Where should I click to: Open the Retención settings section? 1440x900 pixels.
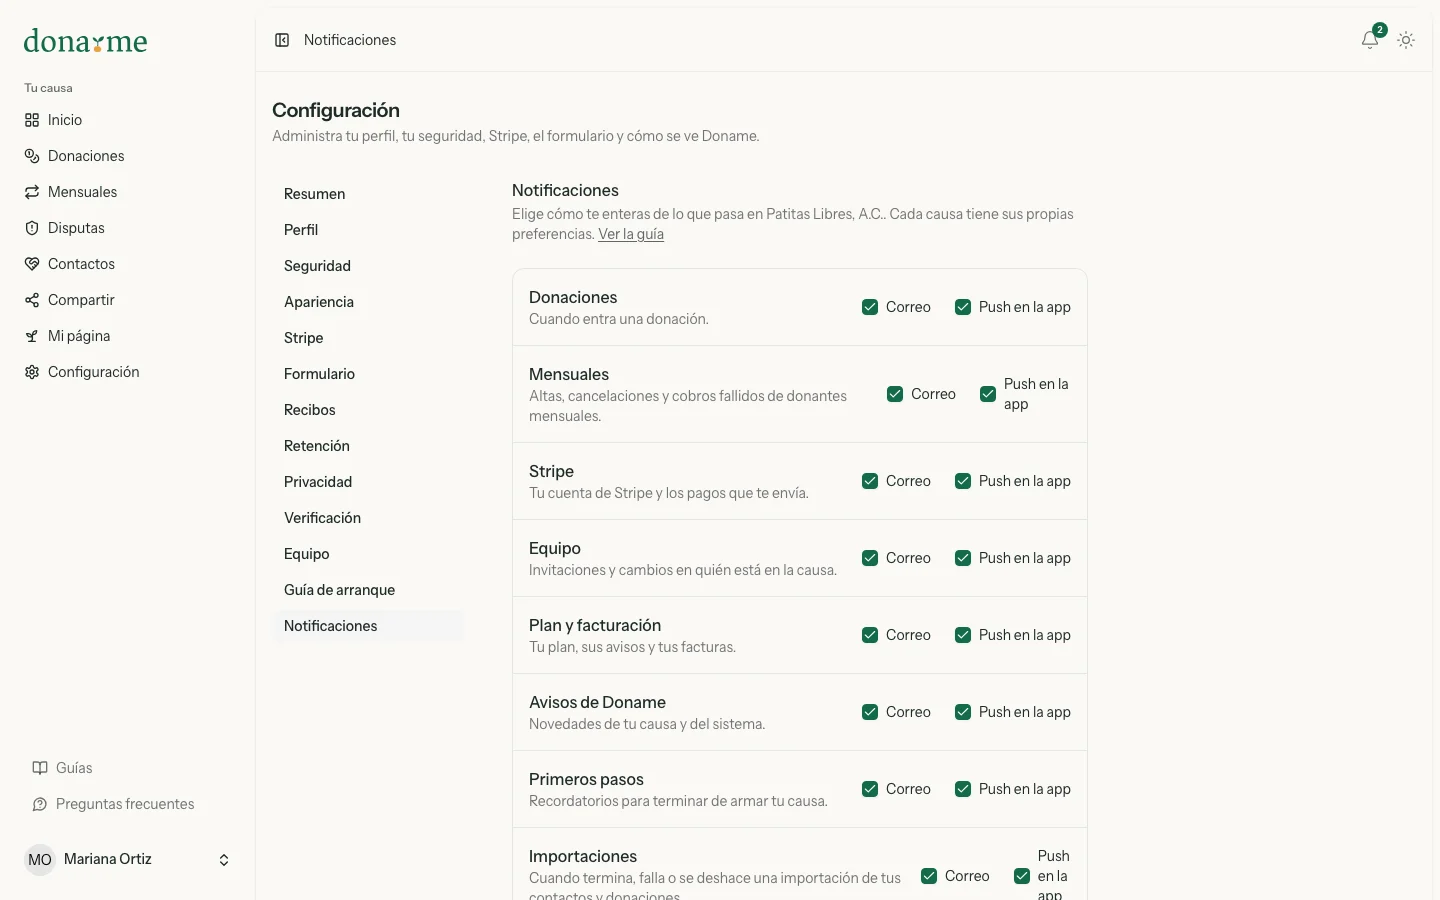[x=370, y=446]
